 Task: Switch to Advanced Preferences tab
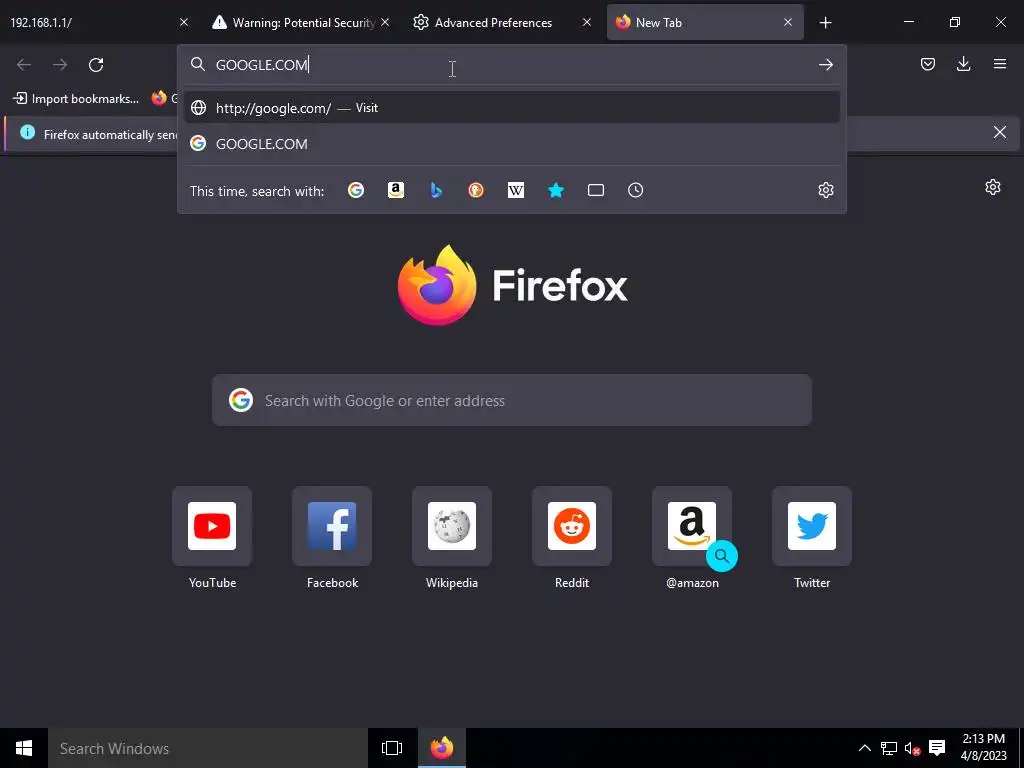click(504, 22)
